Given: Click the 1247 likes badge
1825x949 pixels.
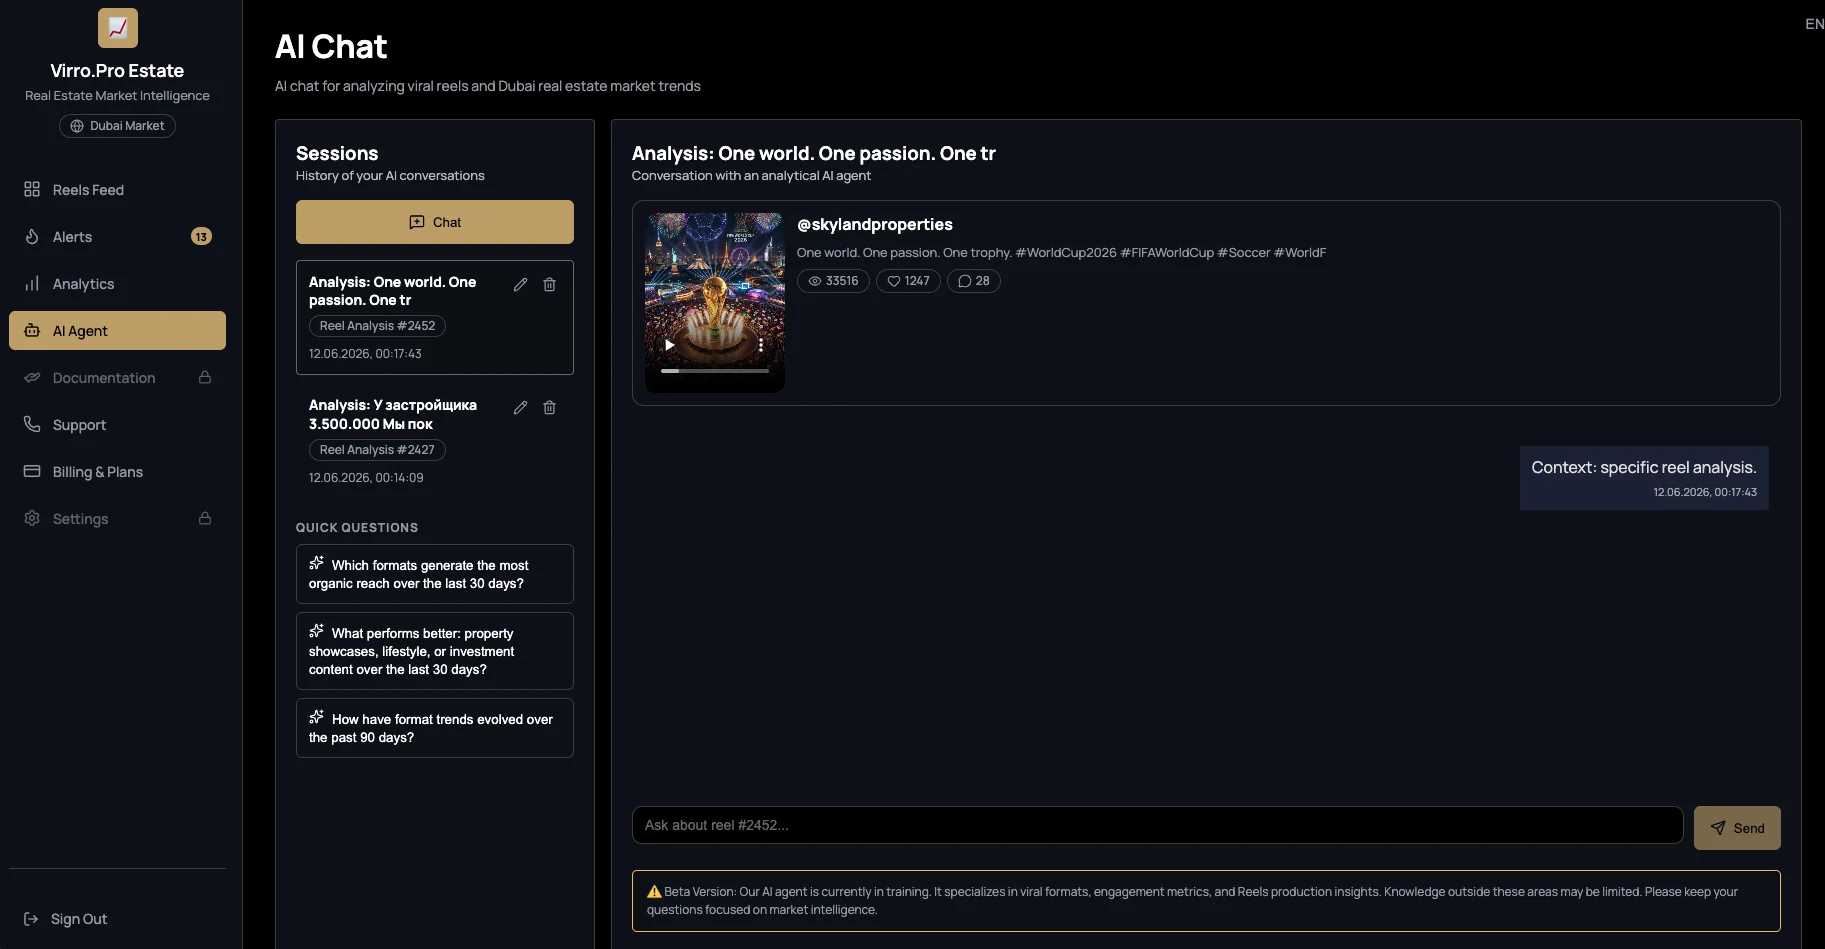Looking at the screenshot, I should (908, 281).
